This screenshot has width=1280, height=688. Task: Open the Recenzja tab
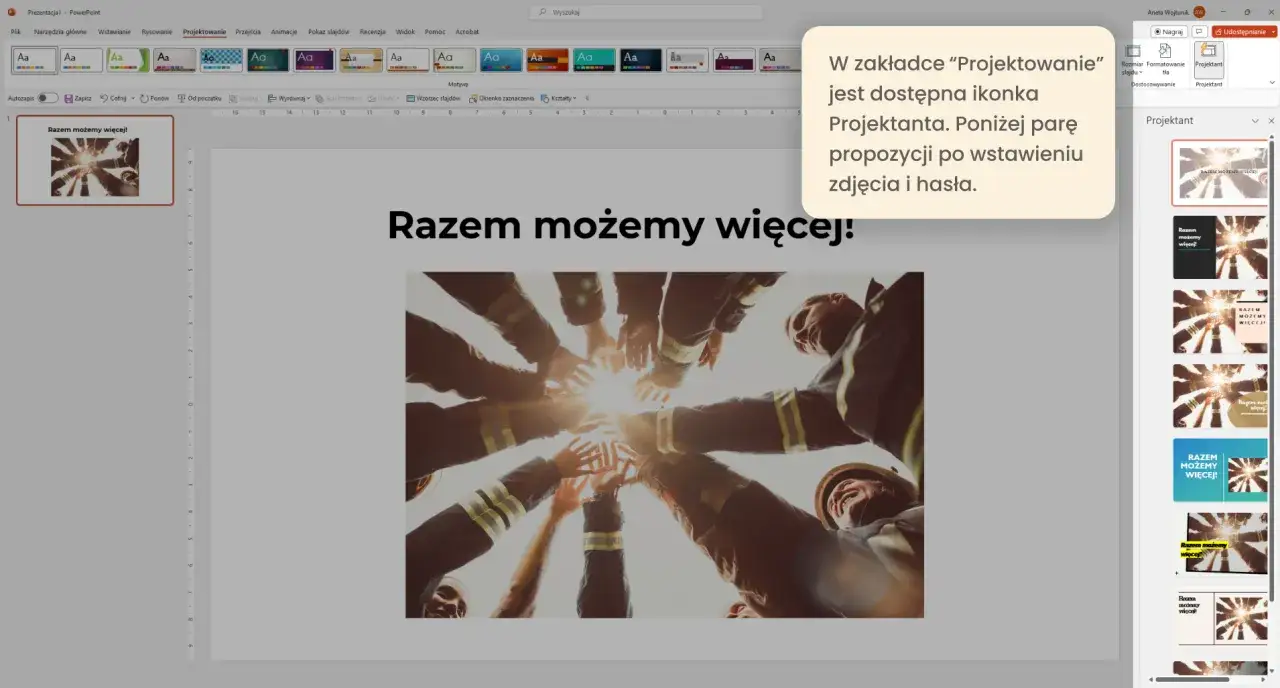point(372,31)
